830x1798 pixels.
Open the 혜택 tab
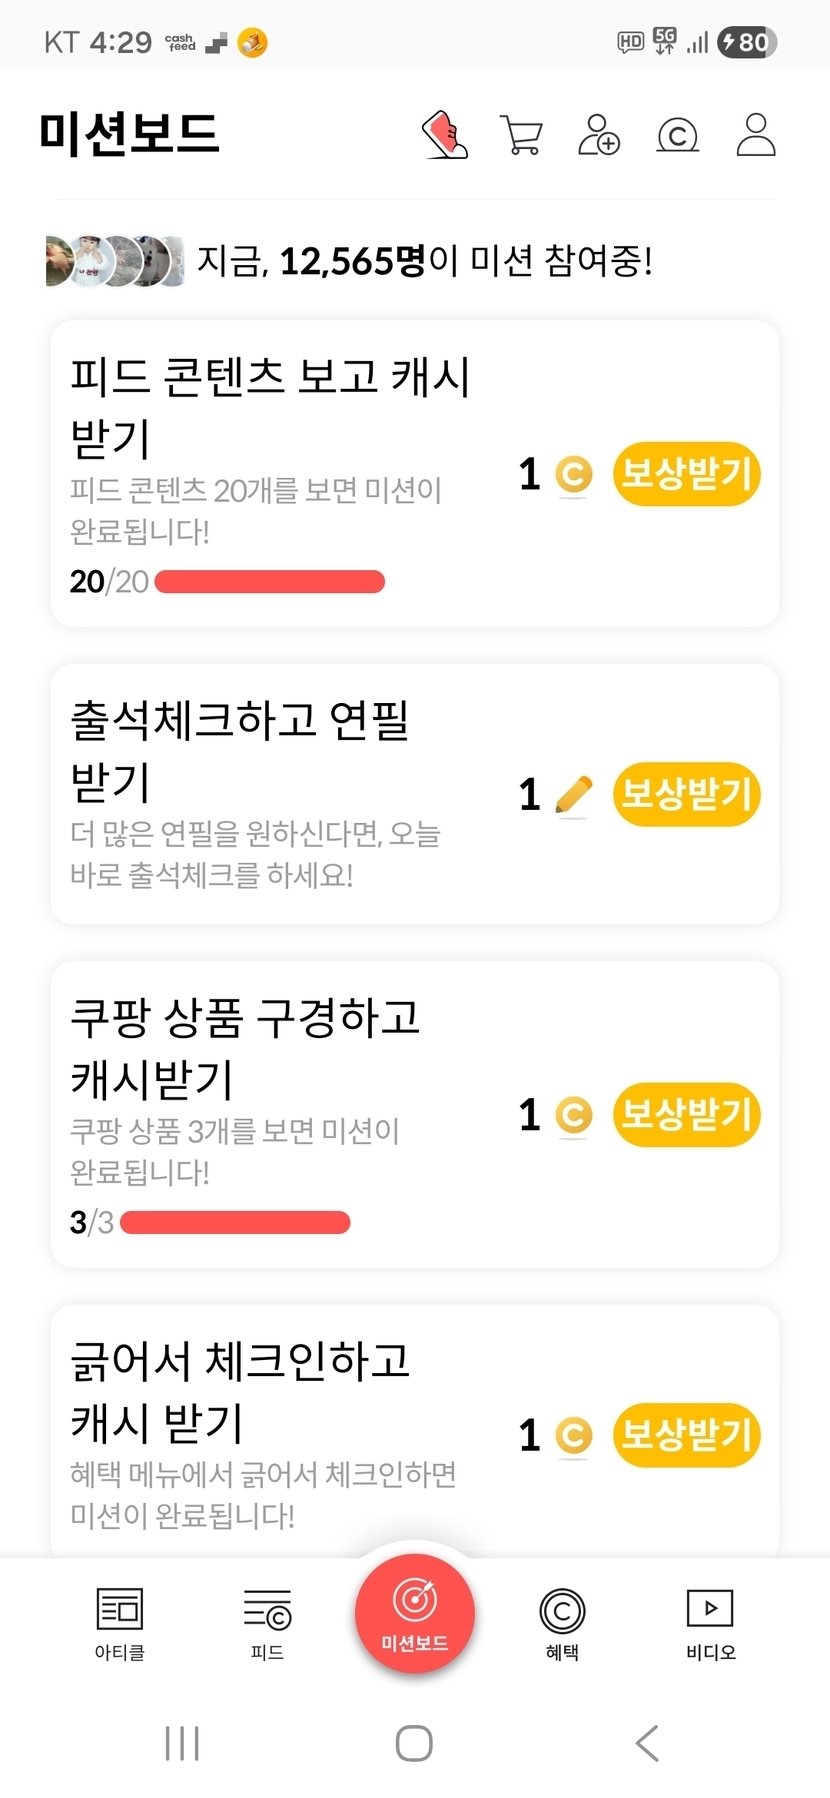click(562, 1623)
